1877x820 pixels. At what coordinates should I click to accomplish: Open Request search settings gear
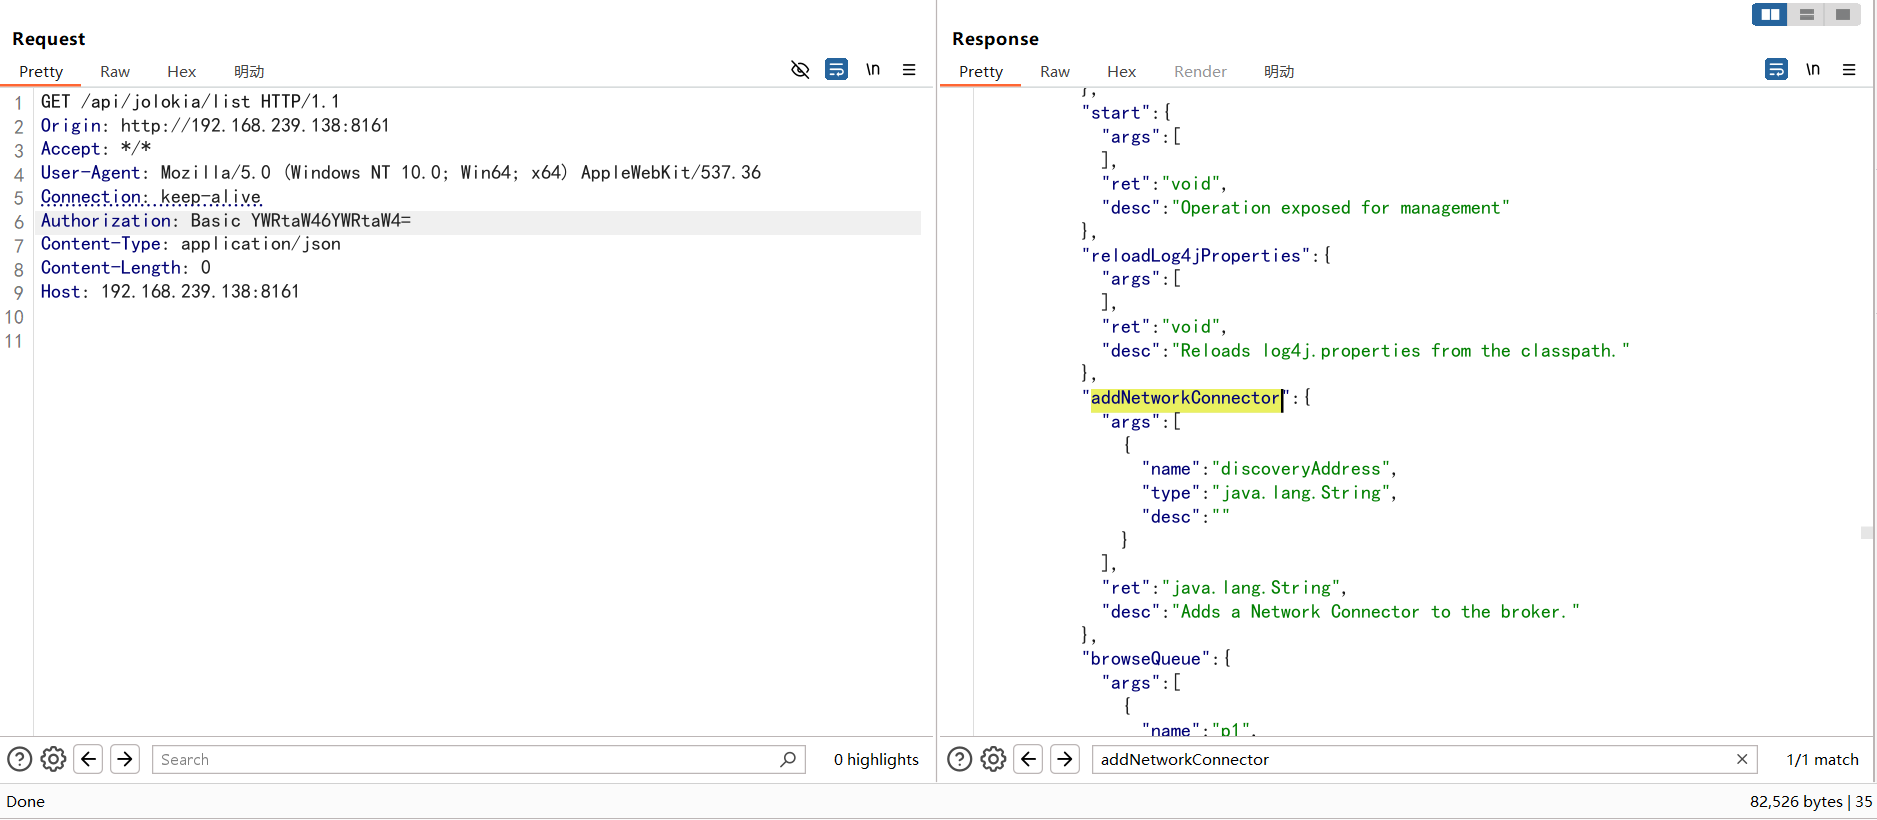[x=54, y=759]
